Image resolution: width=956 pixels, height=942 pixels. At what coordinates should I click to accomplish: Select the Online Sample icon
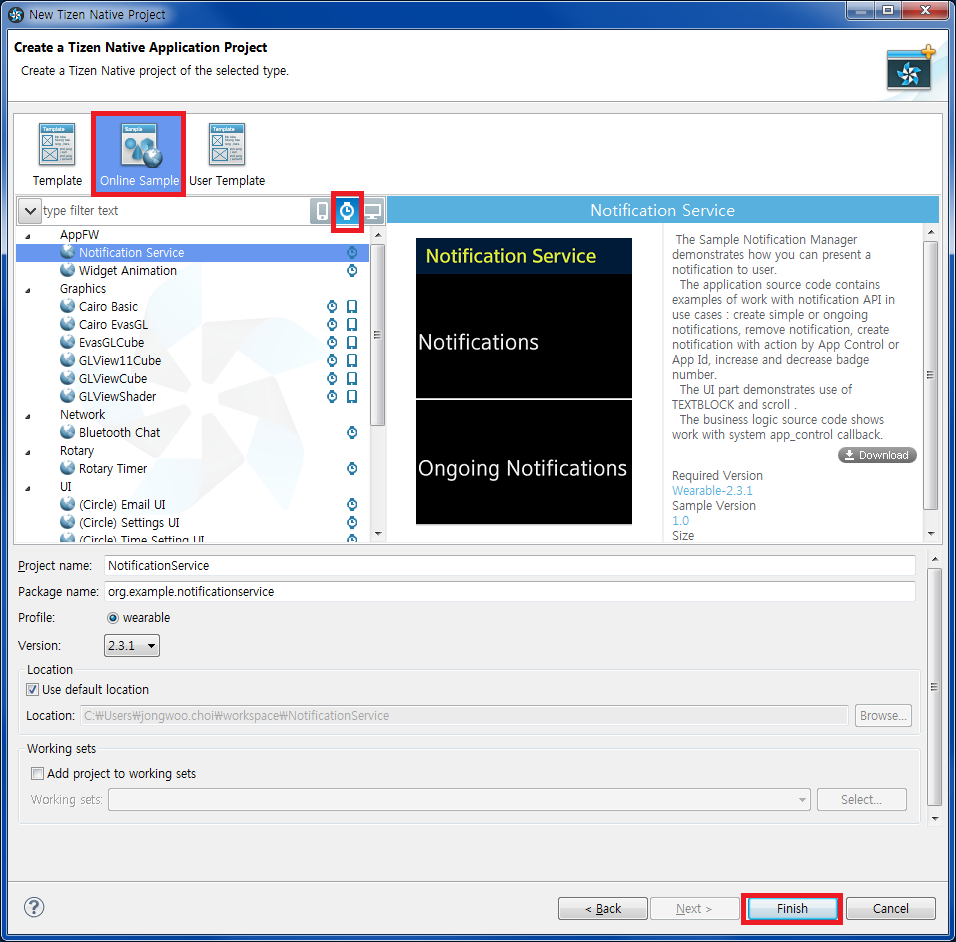(x=139, y=153)
